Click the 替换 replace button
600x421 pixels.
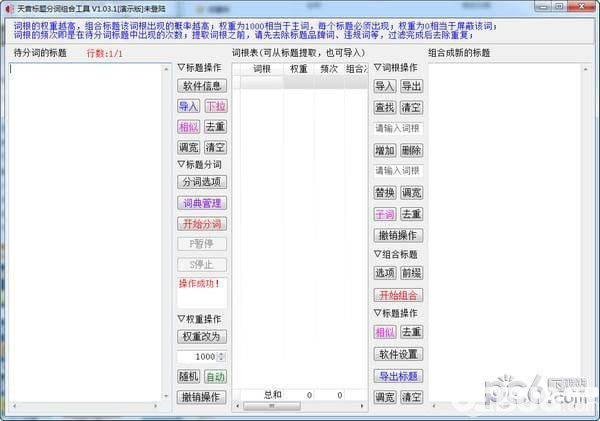click(x=385, y=193)
